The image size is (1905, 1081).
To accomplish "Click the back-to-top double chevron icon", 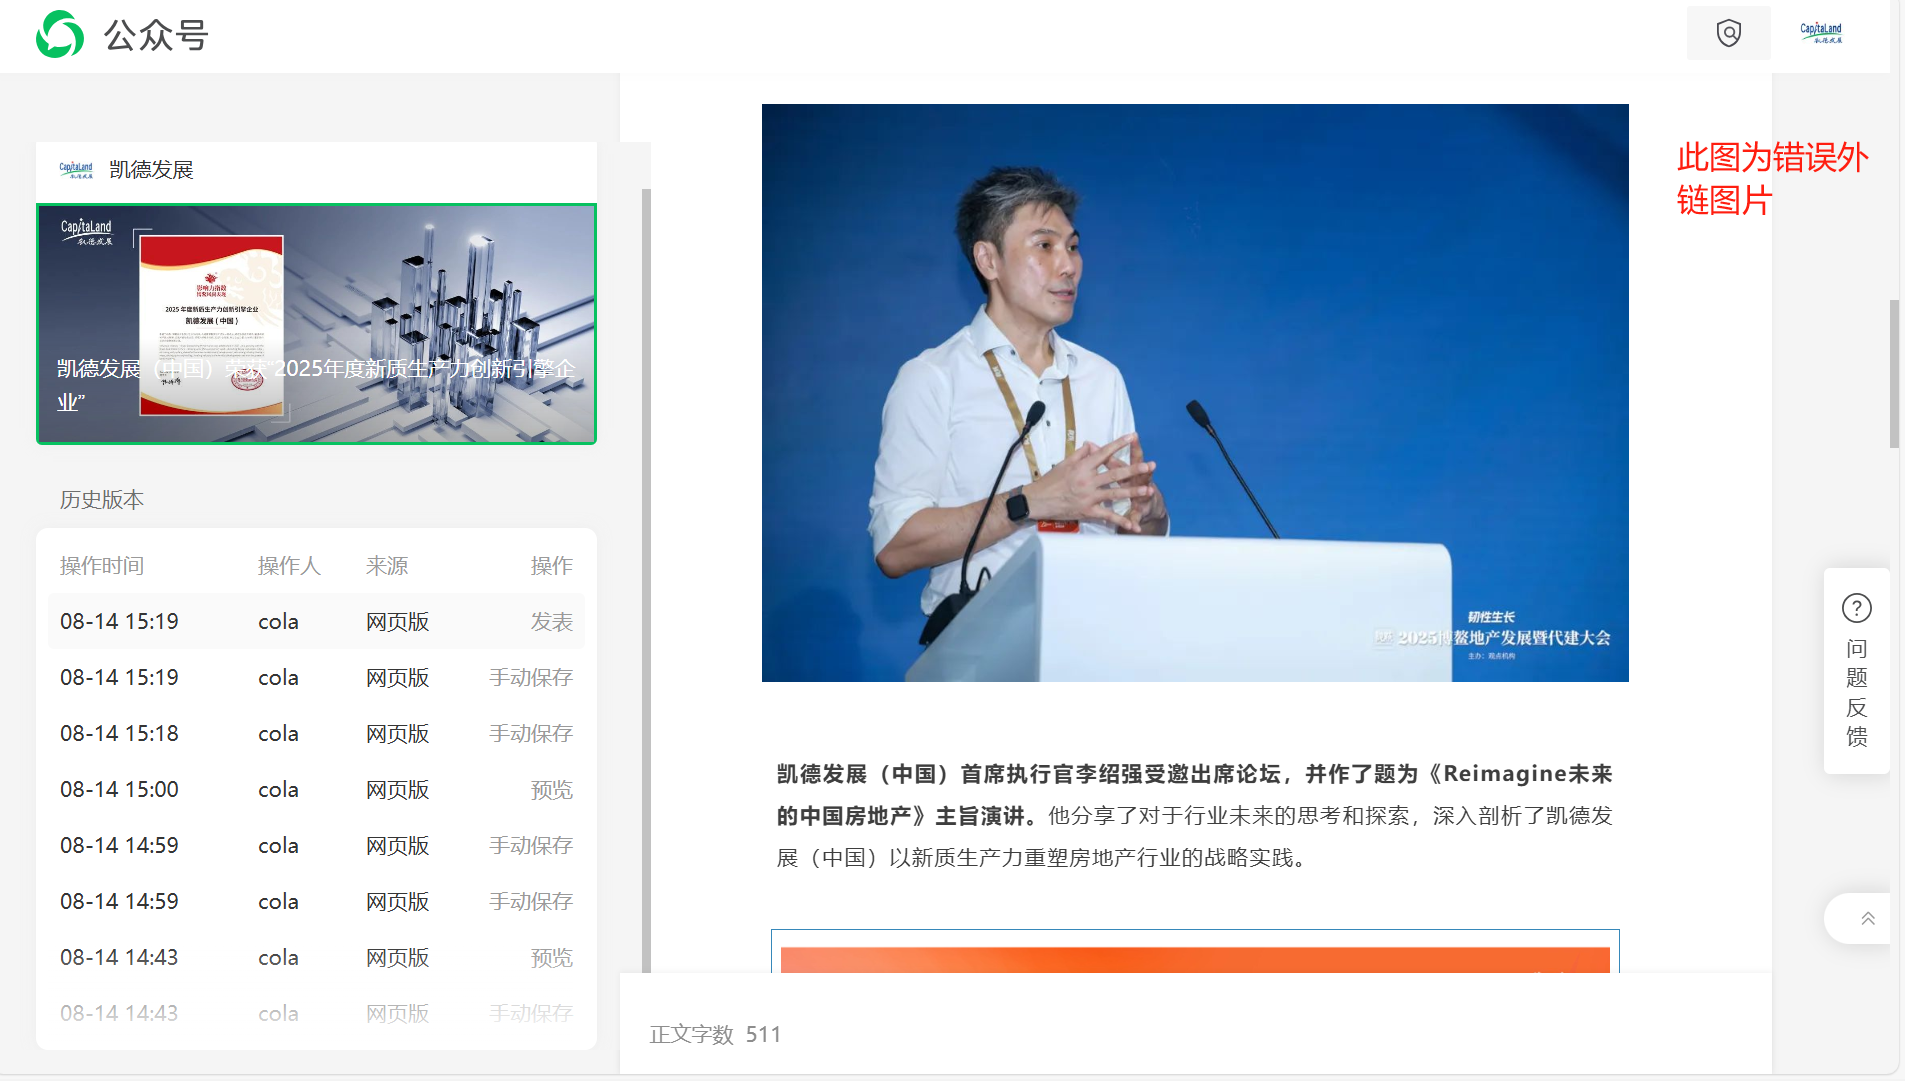I will tap(1867, 918).
